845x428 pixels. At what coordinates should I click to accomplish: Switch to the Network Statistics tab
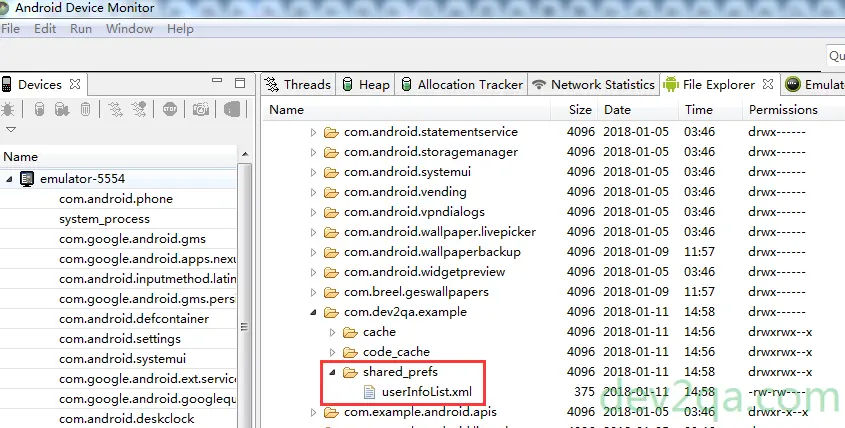point(593,85)
